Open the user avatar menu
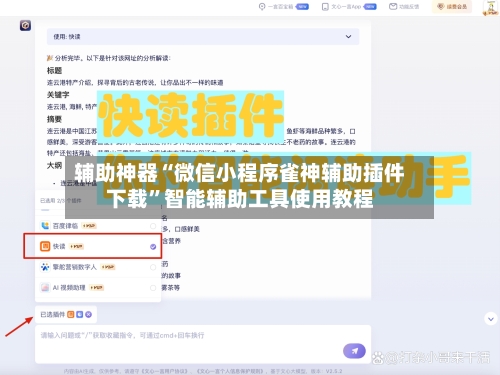Viewport: 500px width, 375px height. click(x=491, y=8)
